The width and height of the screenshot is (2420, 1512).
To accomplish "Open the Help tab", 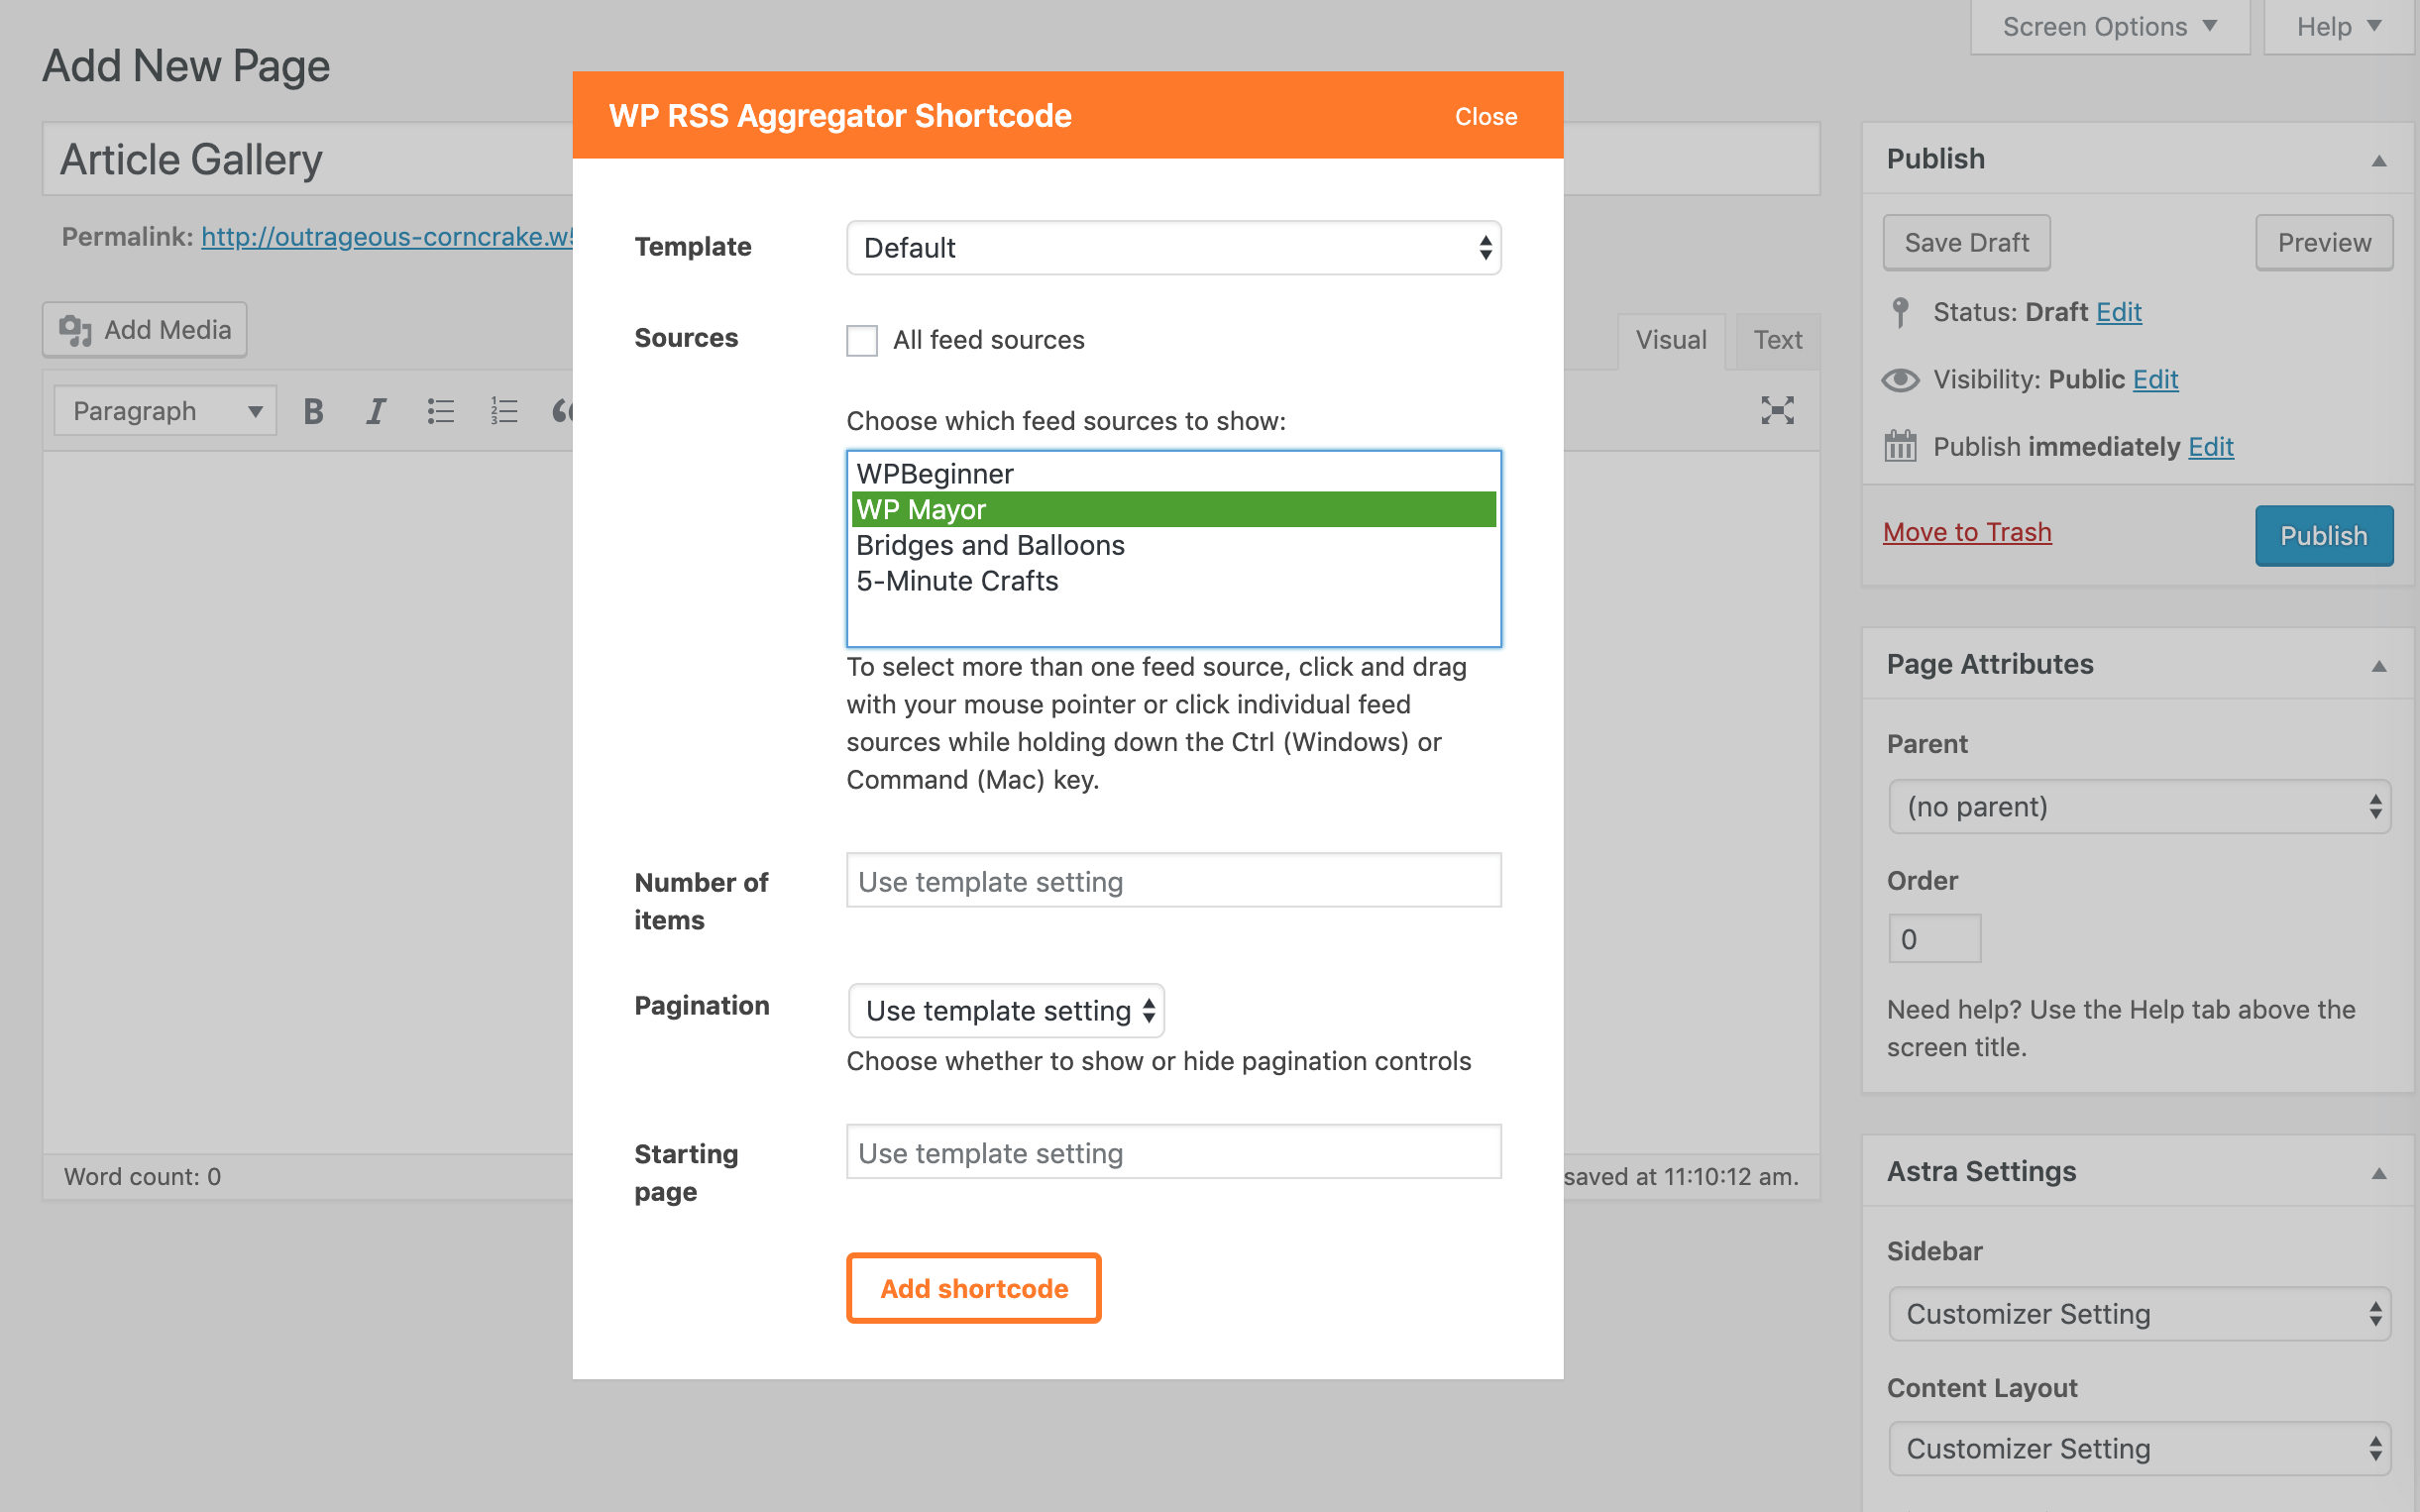I will pos(2339,27).
